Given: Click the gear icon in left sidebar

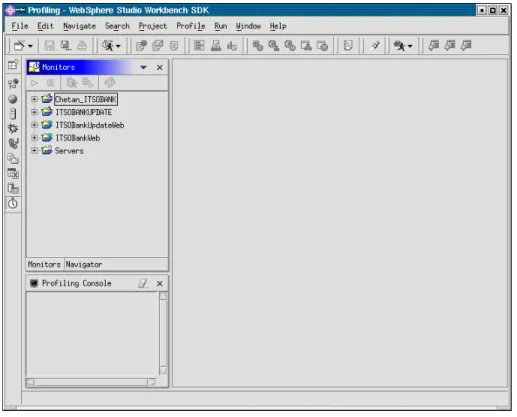Looking at the screenshot, I should (x=13, y=128).
